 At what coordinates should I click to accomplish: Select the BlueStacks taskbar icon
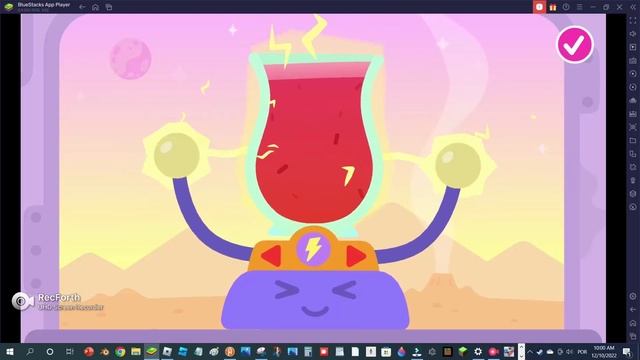tap(151, 351)
